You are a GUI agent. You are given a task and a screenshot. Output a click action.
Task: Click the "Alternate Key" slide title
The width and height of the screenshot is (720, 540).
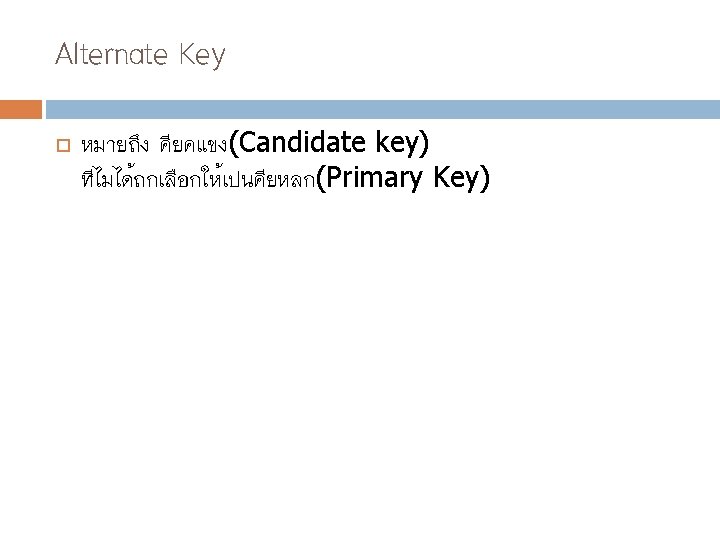click(x=140, y=55)
